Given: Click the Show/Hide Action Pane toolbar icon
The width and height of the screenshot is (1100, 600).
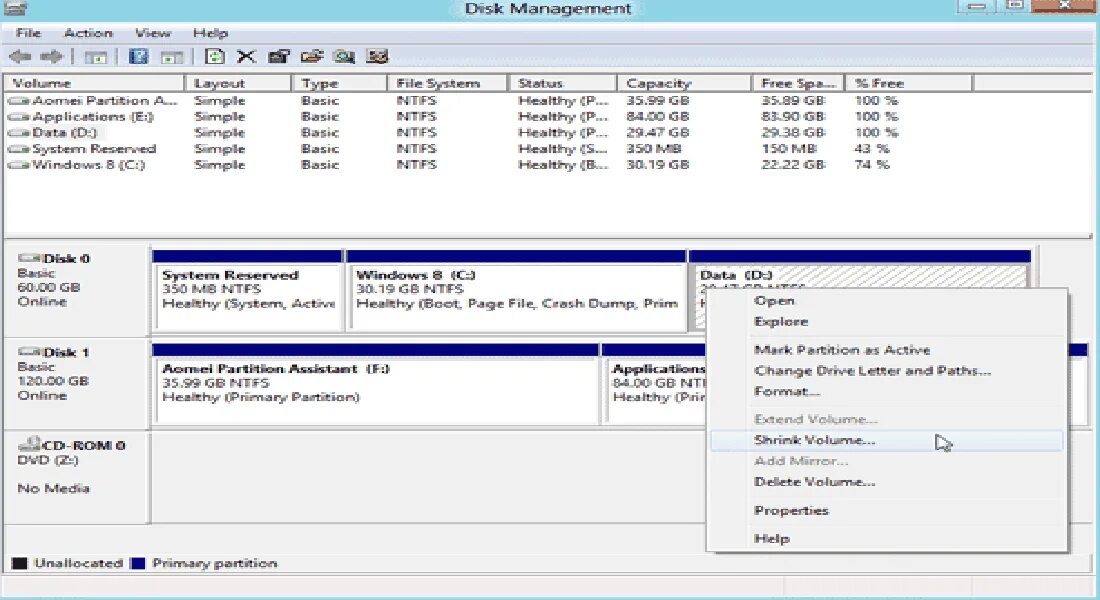Looking at the screenshot, I should (x=172, y=57).
